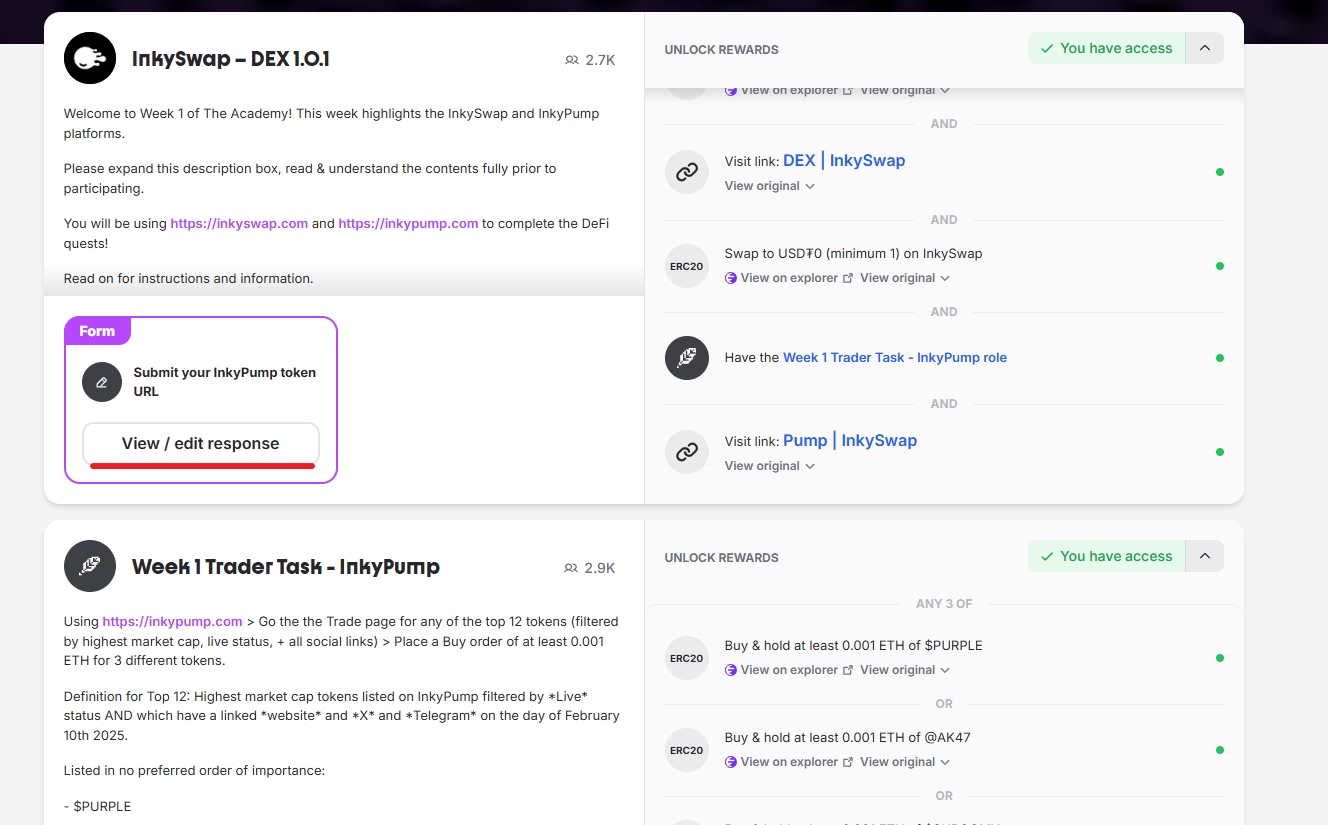Open the Pump | InkySwap link
This screenshot has width=1328, height=825.
pos(850,440)
